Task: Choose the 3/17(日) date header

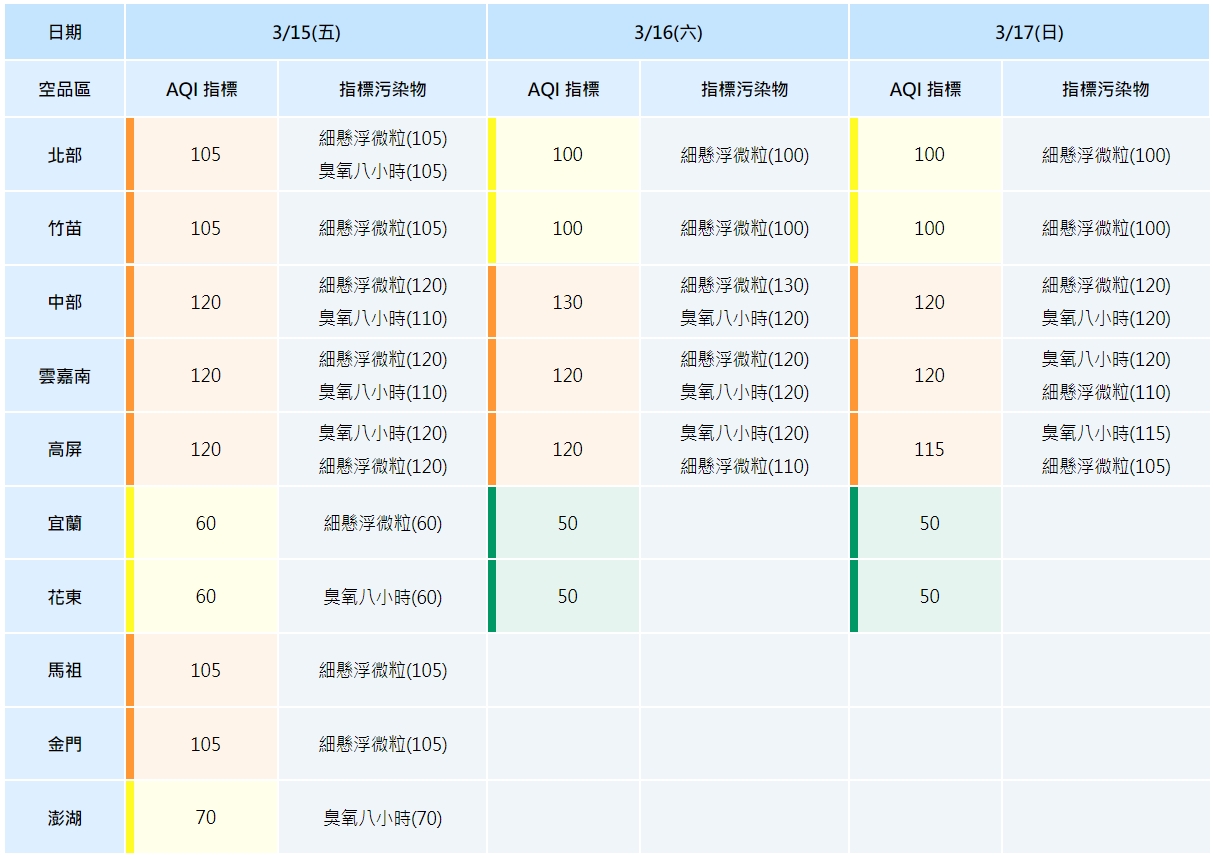Action: [1029, 32]
